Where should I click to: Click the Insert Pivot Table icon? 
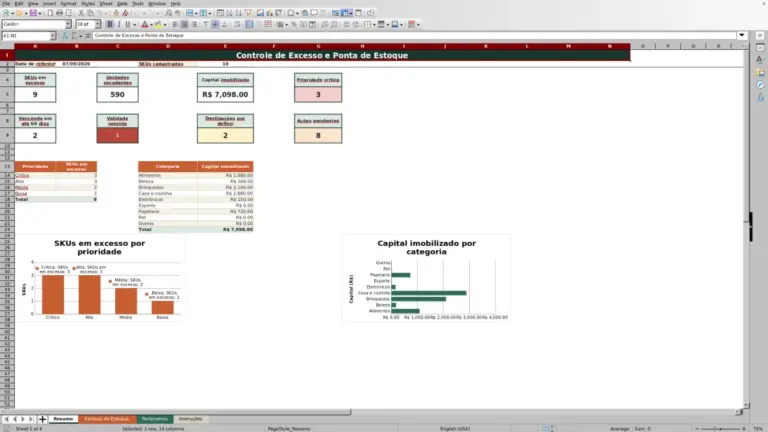[x=278, y=13]
